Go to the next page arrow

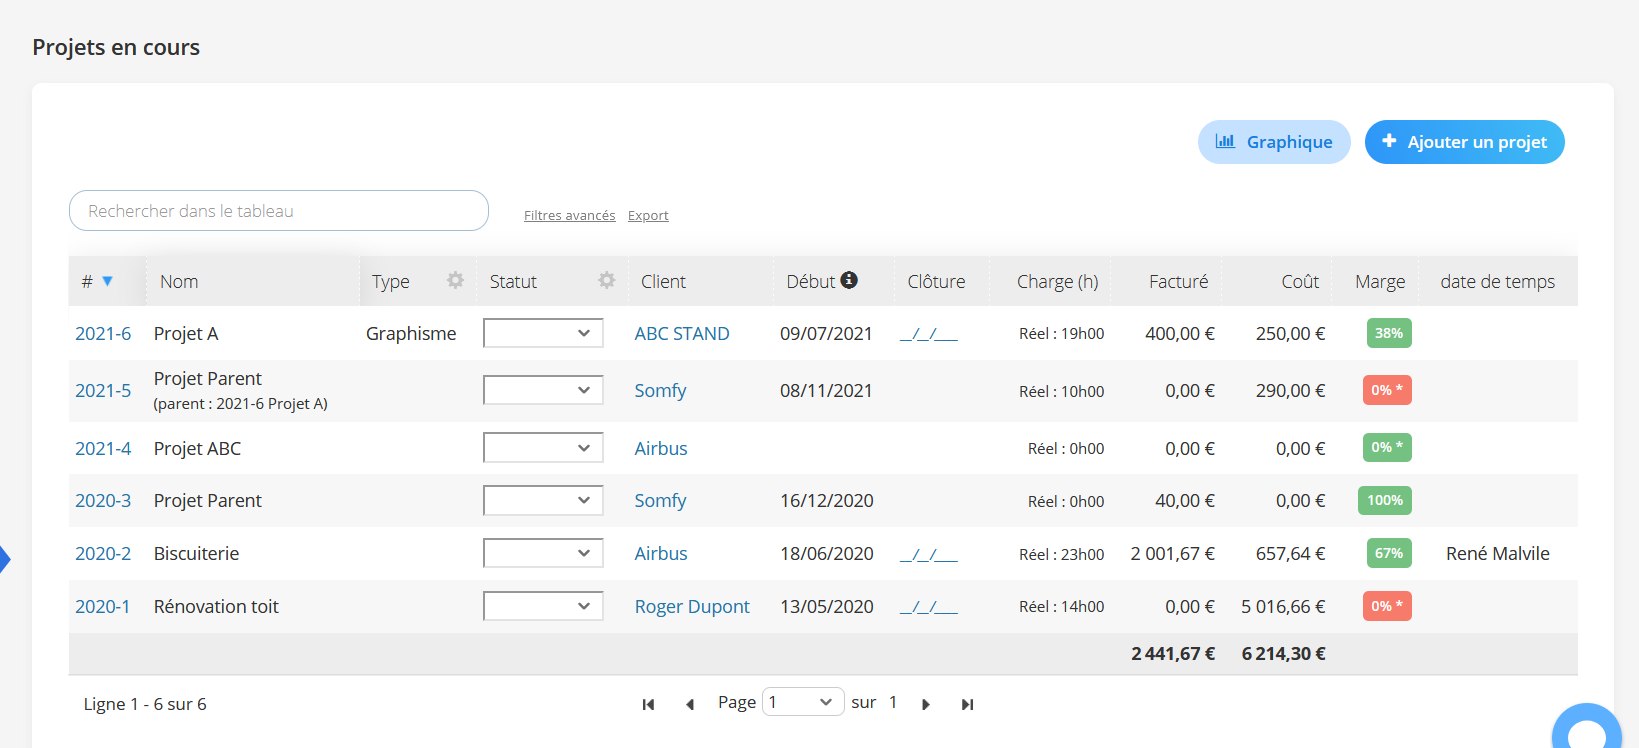[x=926, y=704]
